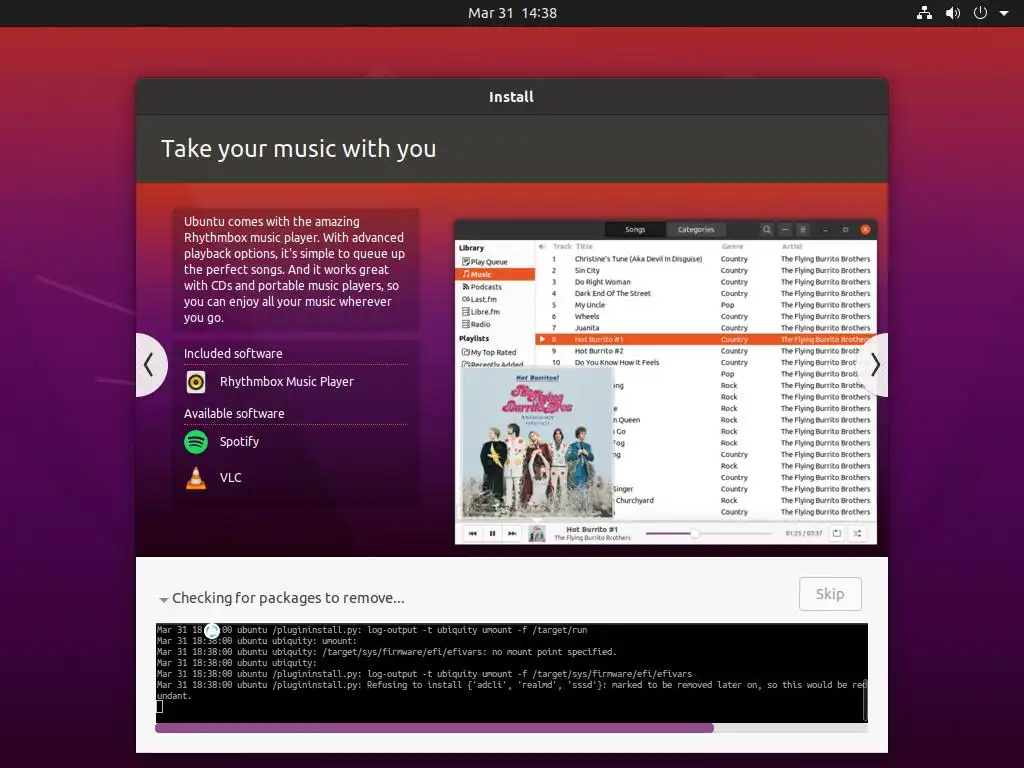Click the Flying Burrito Bros album cover
Screen dimensions: 1024x768
point(537,443)
